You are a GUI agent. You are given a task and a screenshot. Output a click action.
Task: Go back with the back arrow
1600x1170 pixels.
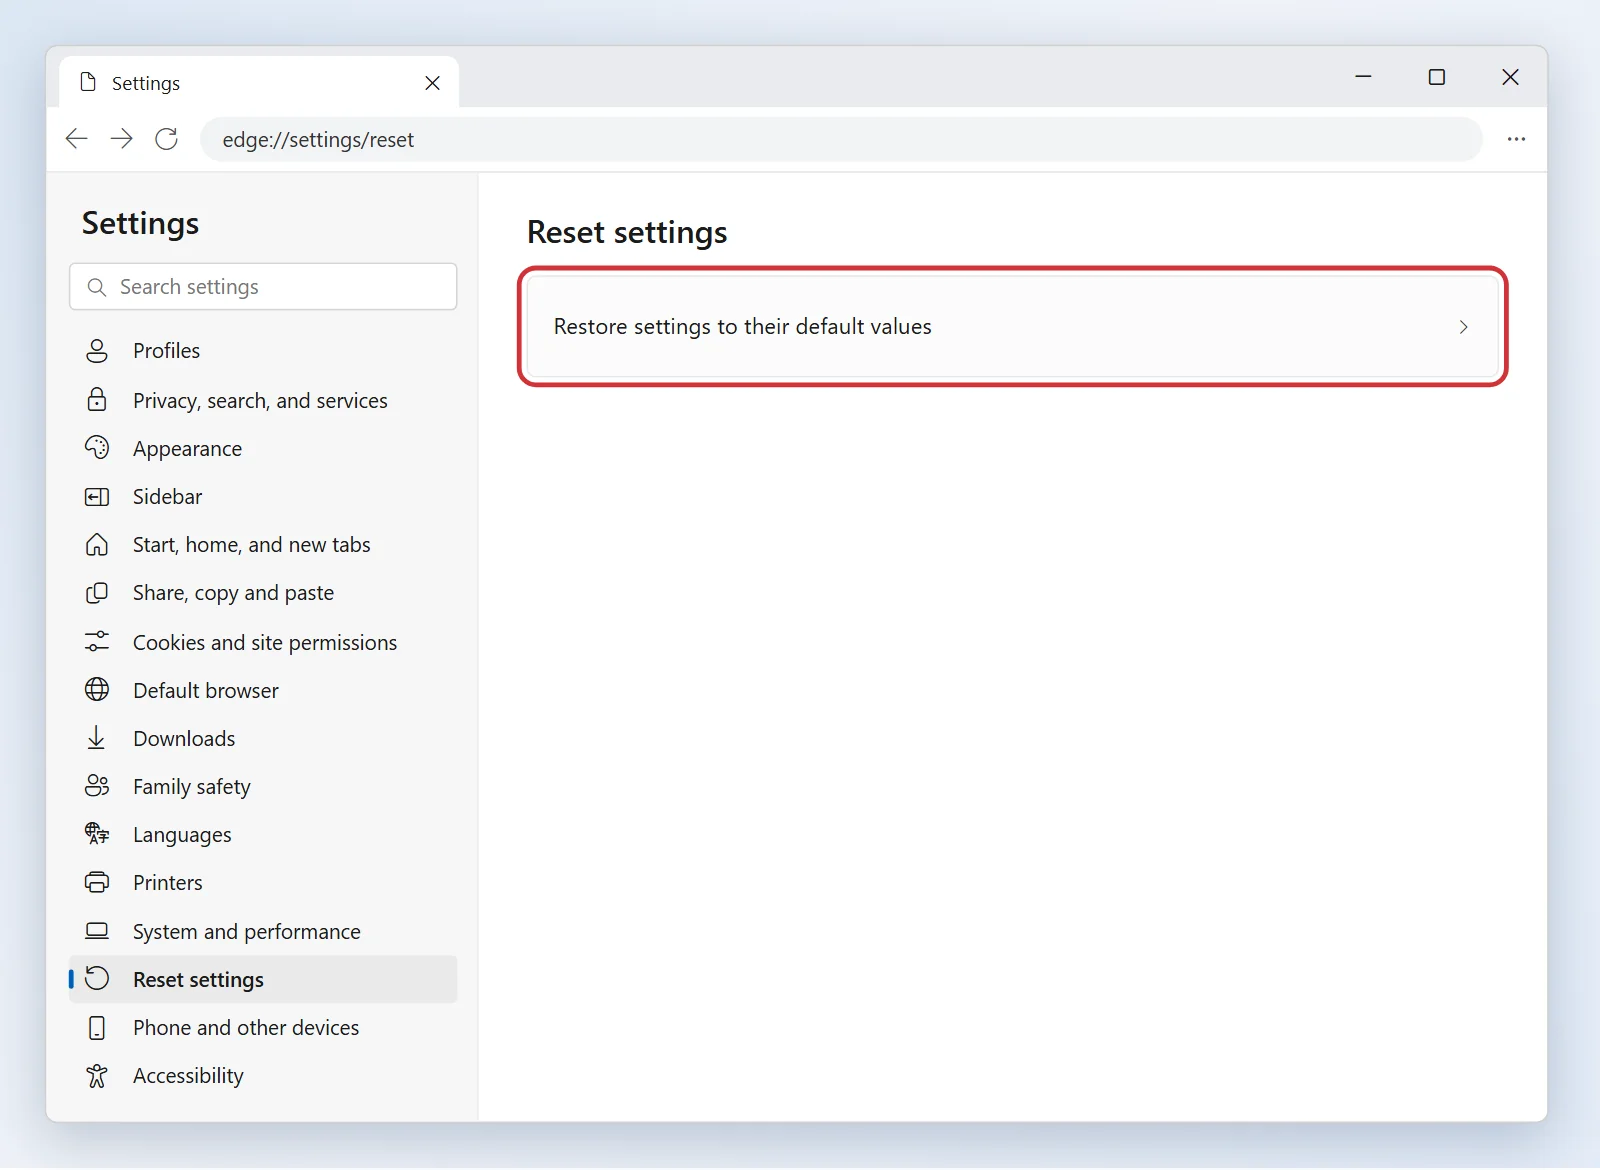coord(76,139)
